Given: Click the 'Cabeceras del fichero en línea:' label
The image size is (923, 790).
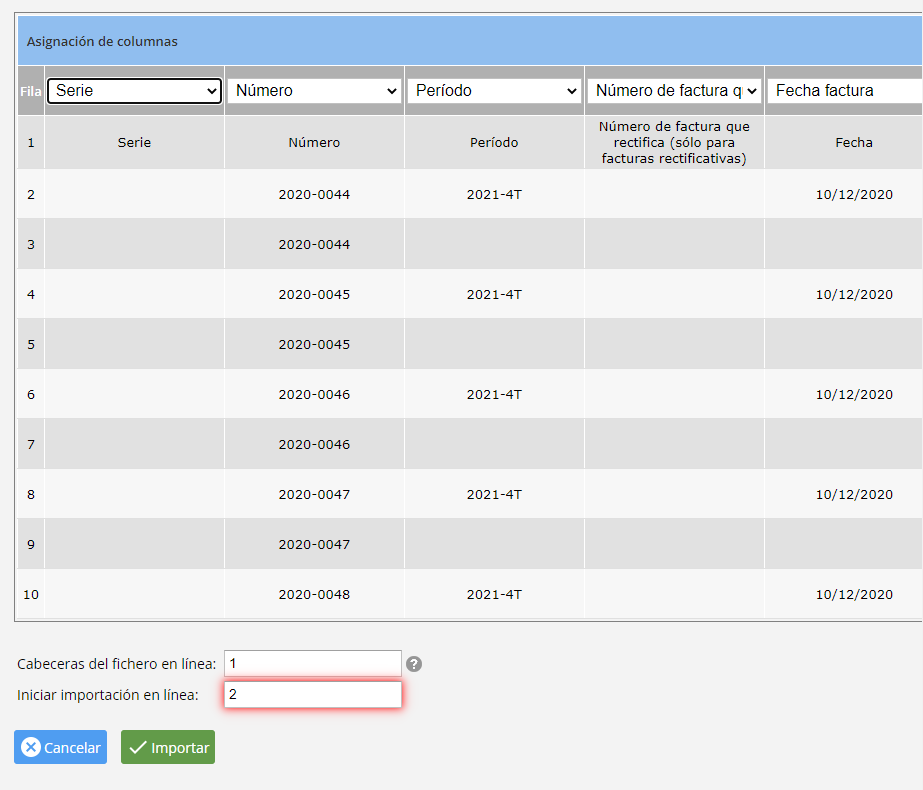Looking at the screenshot, I should point(117,664).
